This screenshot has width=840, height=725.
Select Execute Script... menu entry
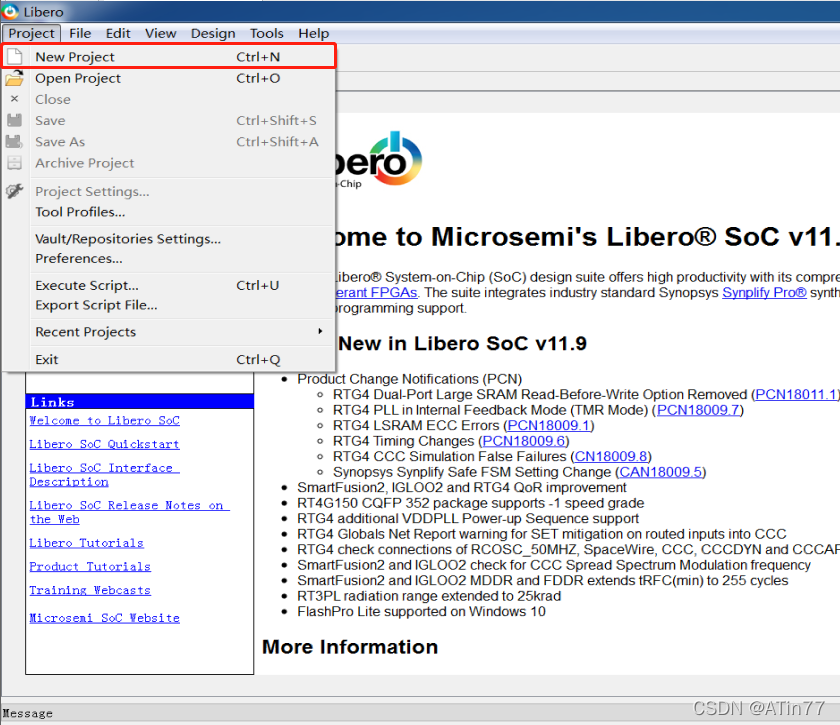(169, 285)
